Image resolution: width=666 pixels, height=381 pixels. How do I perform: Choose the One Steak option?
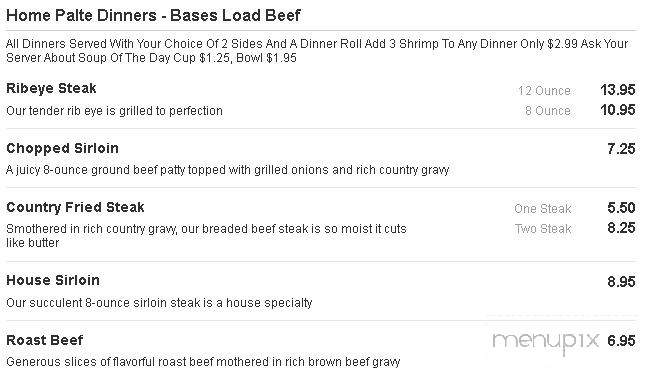click(x=543, y=209)
